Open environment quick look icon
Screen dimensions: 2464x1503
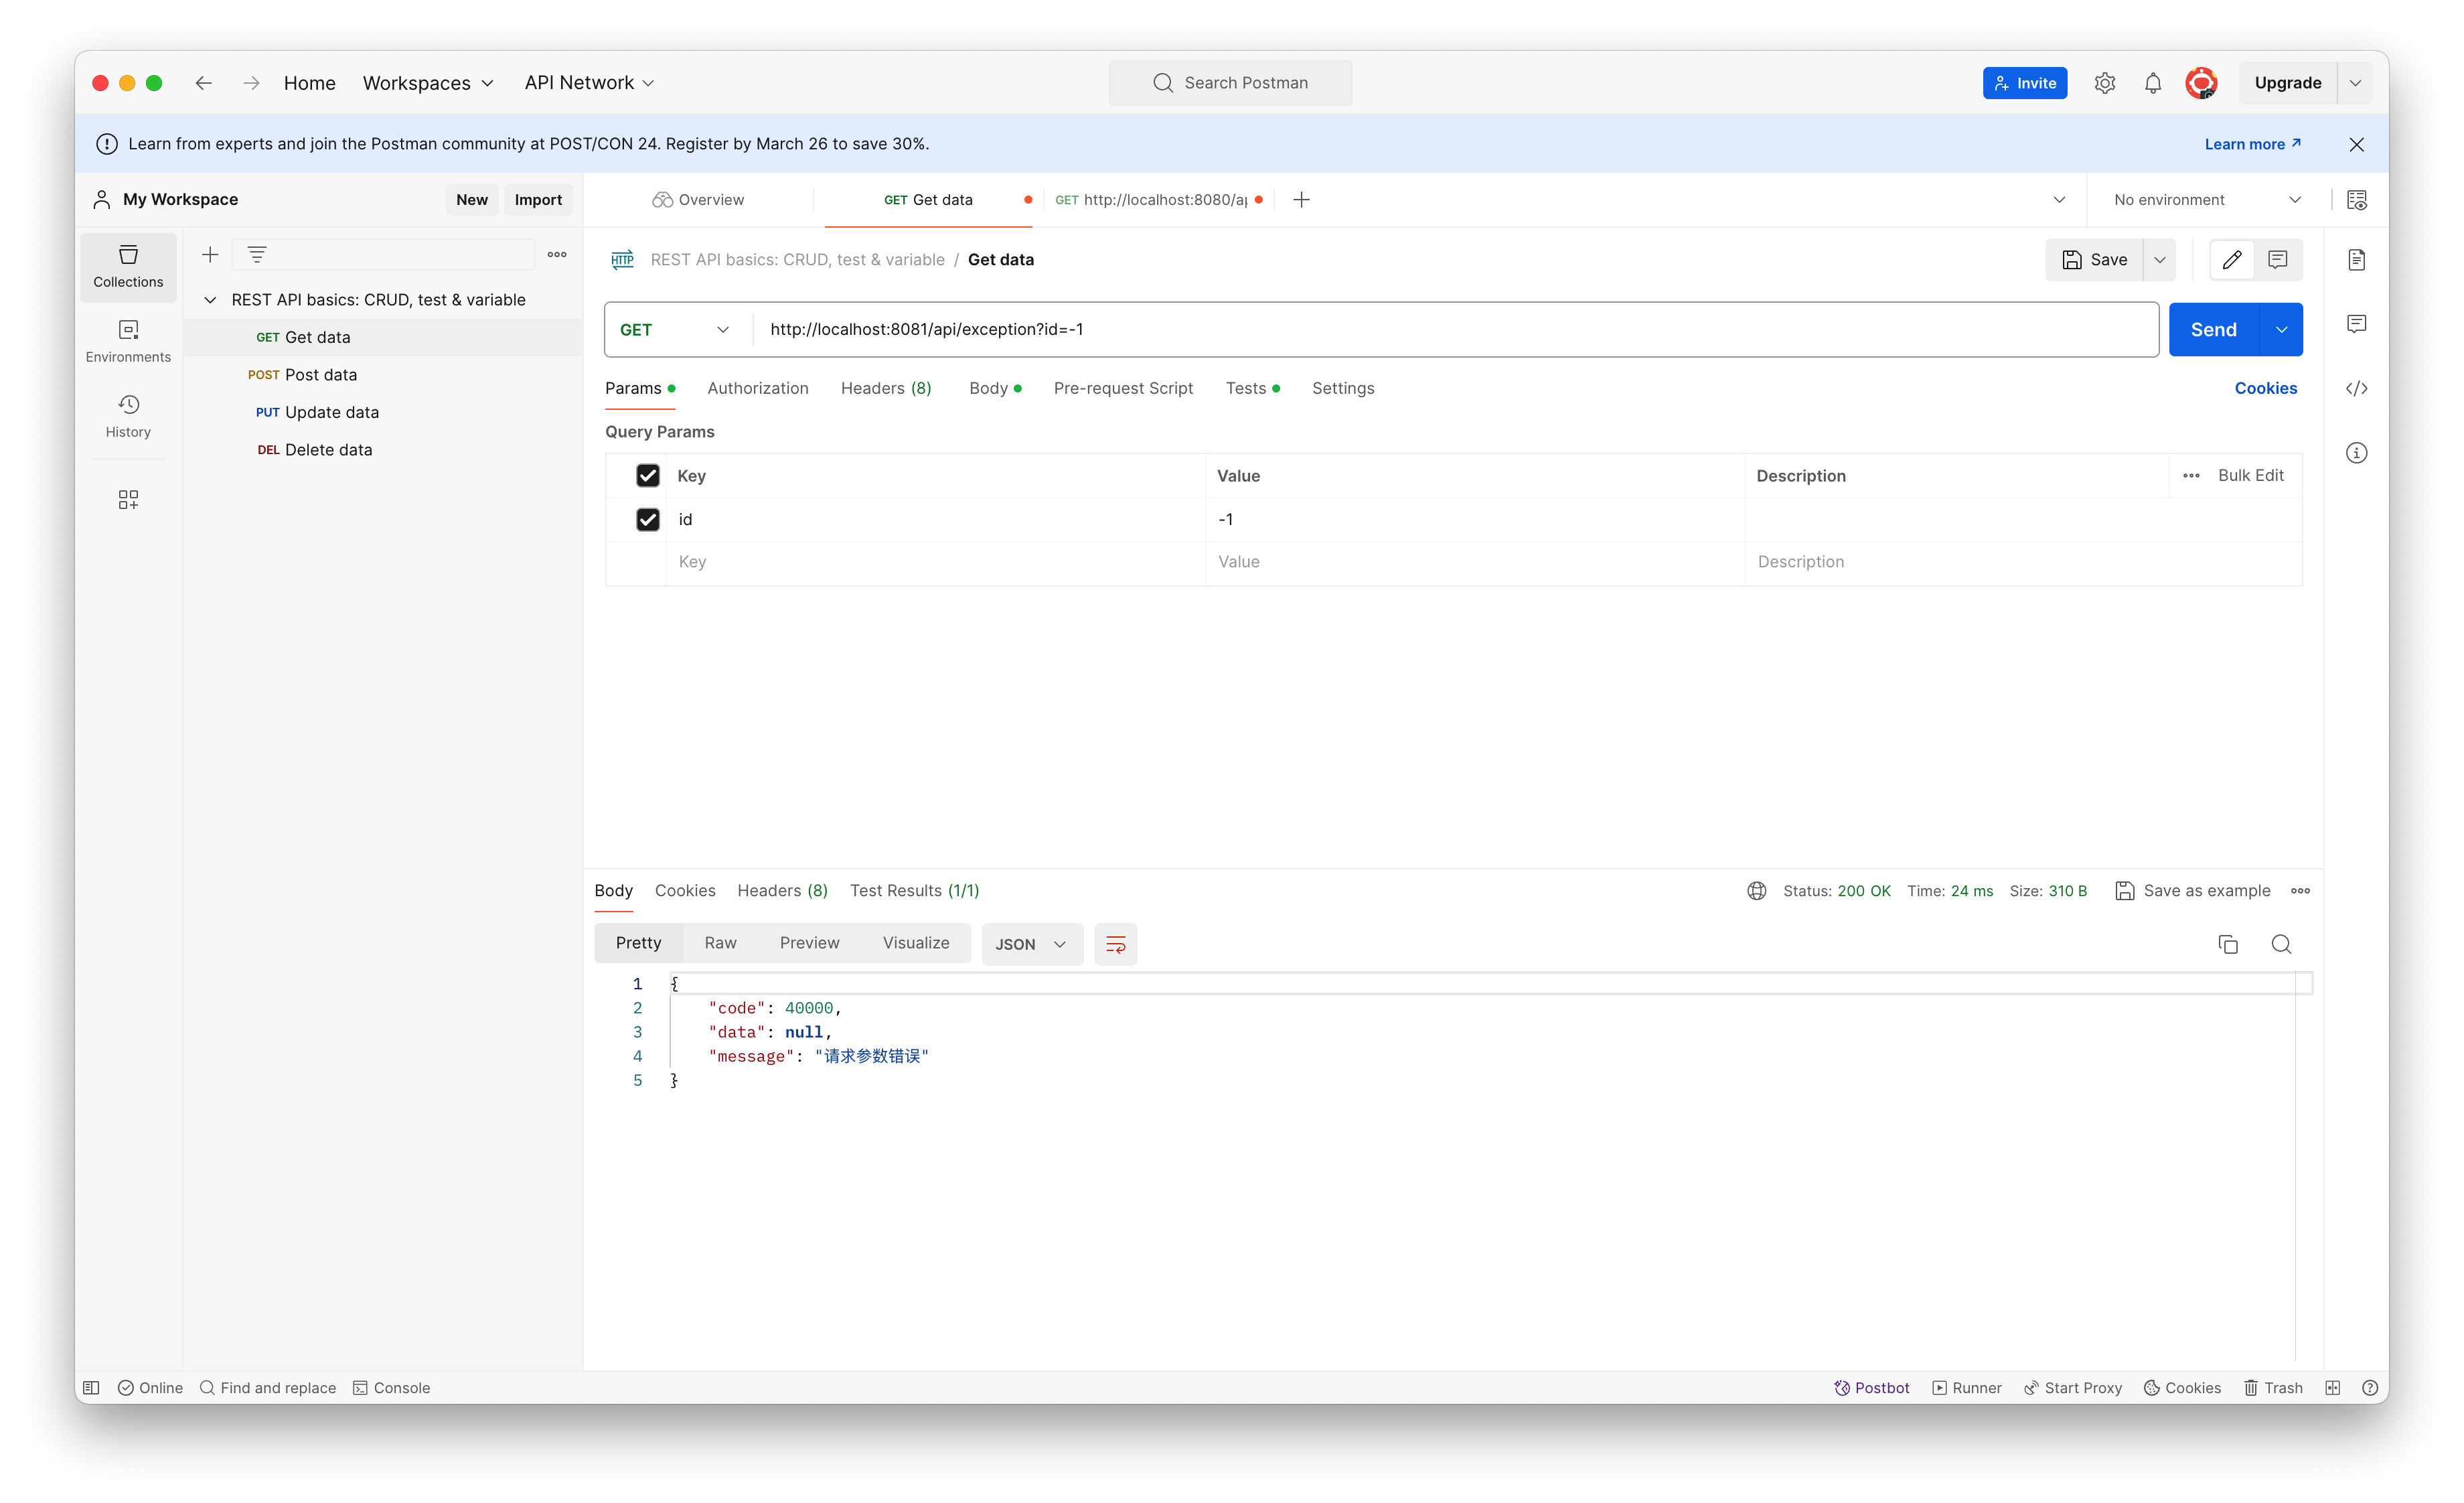pos(2356,200)
